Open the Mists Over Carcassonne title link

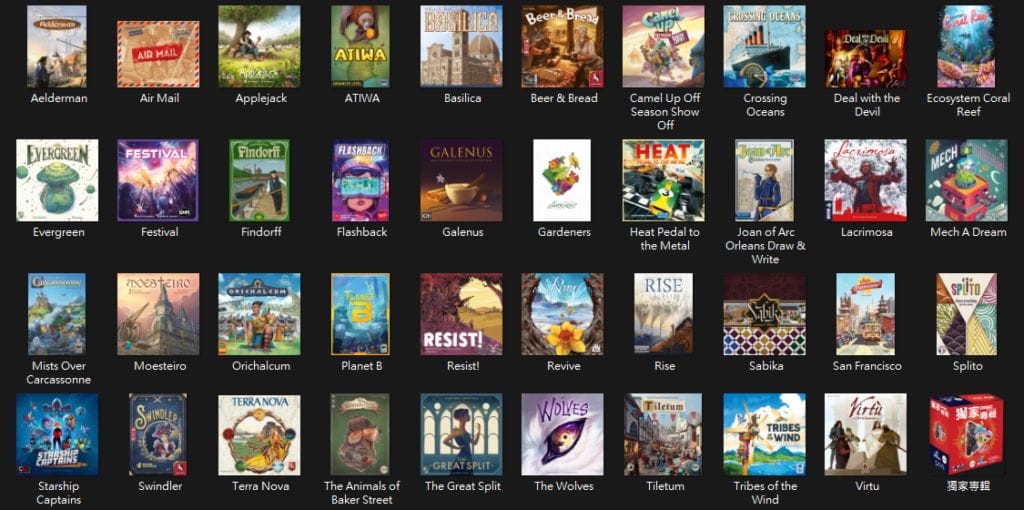click(x=60, y=373)
